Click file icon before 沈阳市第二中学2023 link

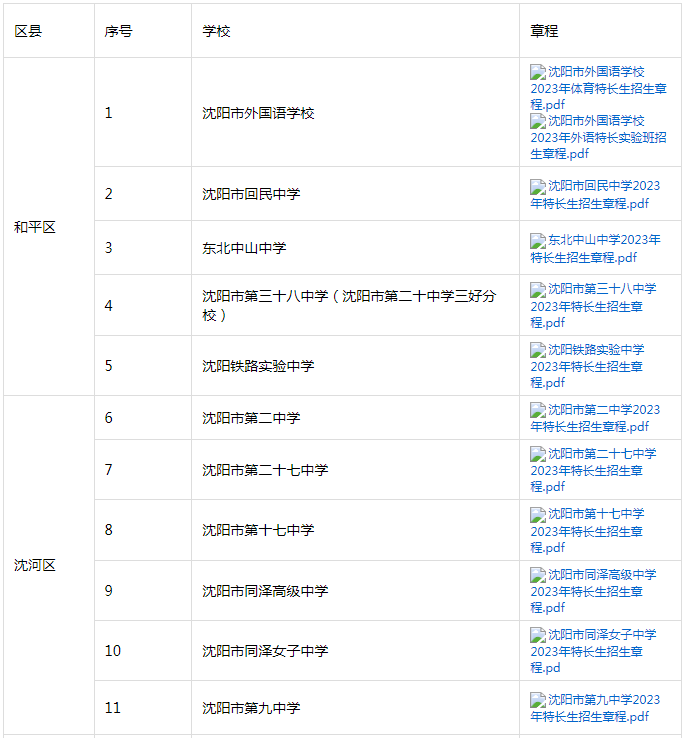pyautogui.click(x=538, y=410)
